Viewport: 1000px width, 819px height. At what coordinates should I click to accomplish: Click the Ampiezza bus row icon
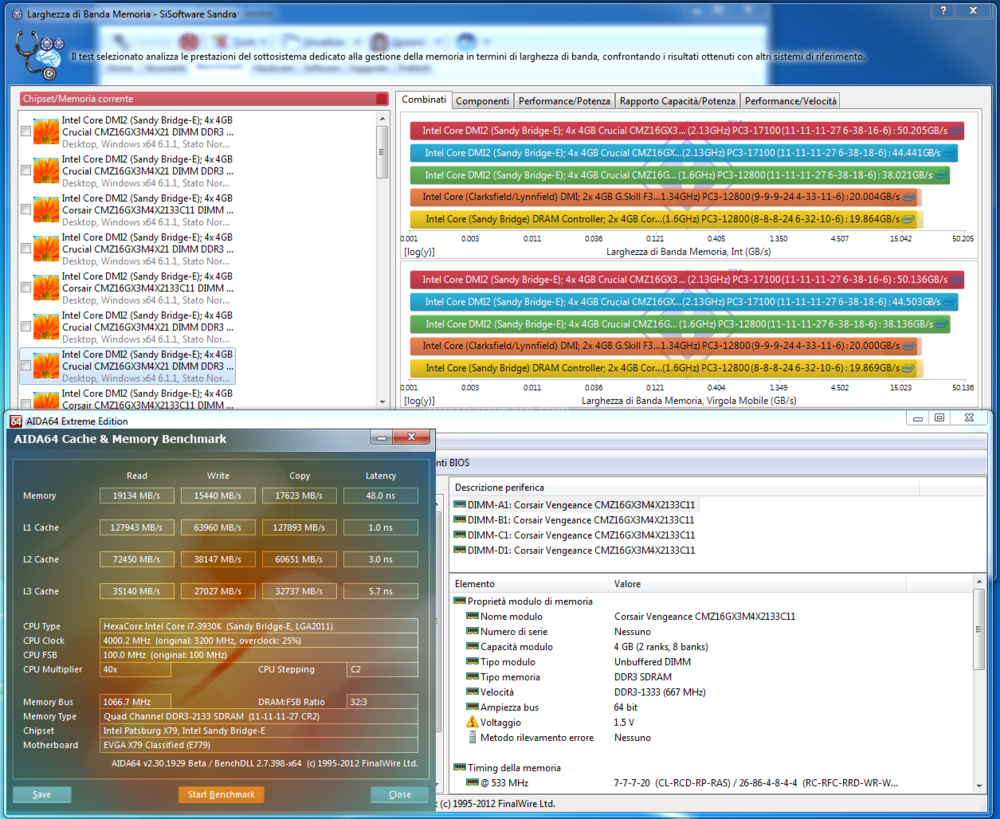(472, 707)
